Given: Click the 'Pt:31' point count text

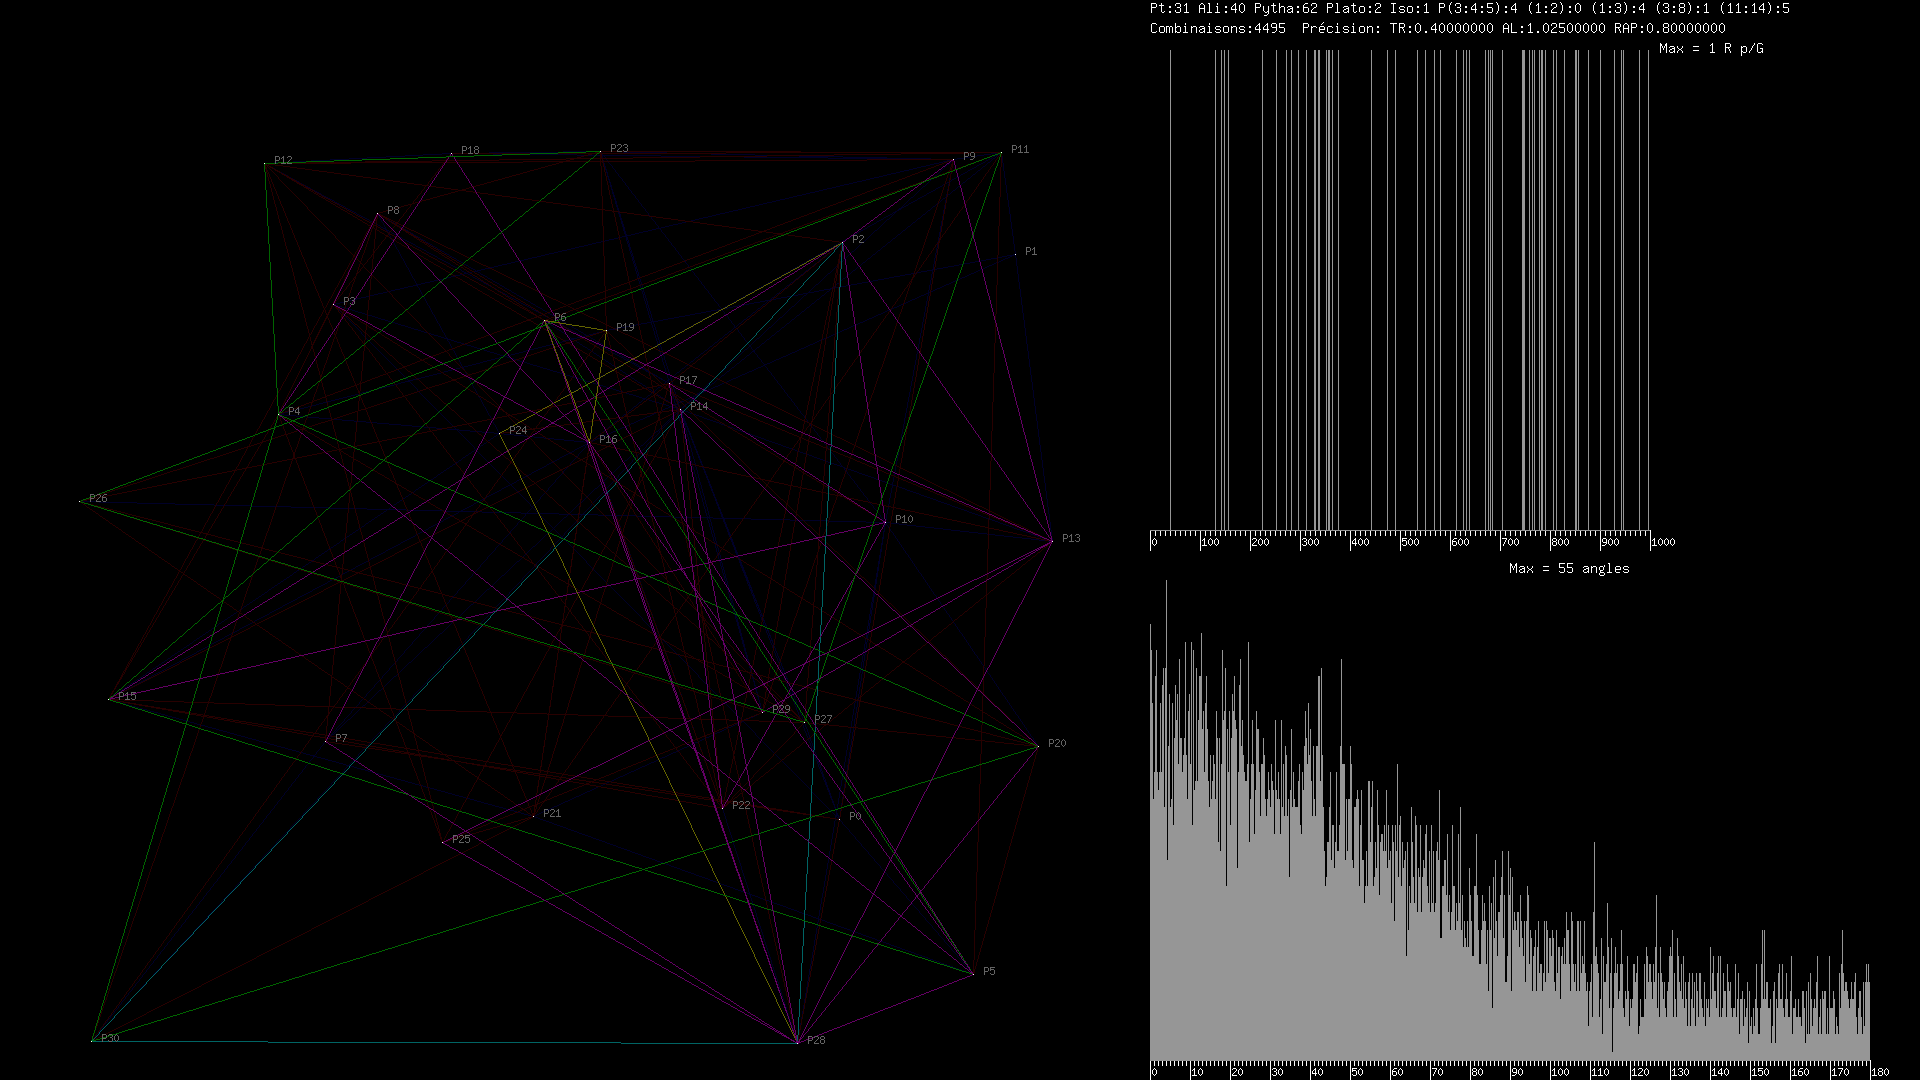Looking at the screenshot, I should [1170, 8].
